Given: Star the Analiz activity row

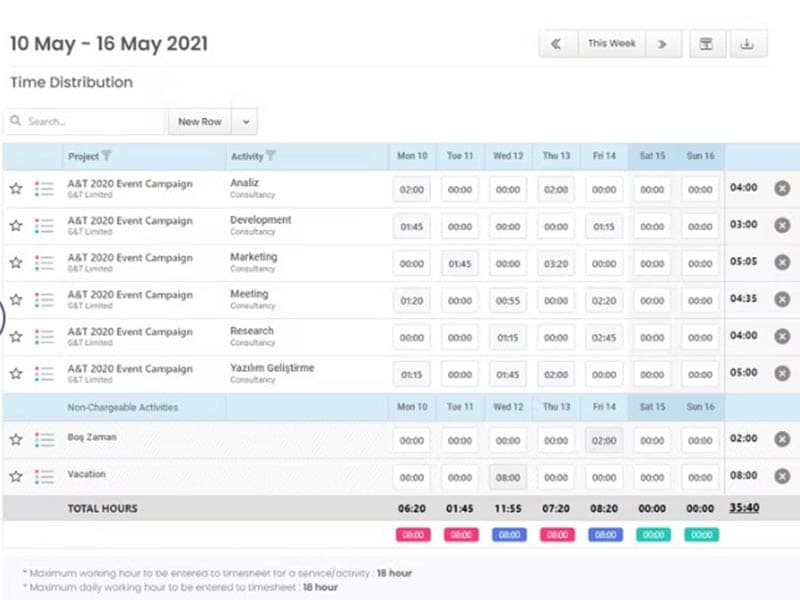Looking at the screenshot, I should pos(16,188).
